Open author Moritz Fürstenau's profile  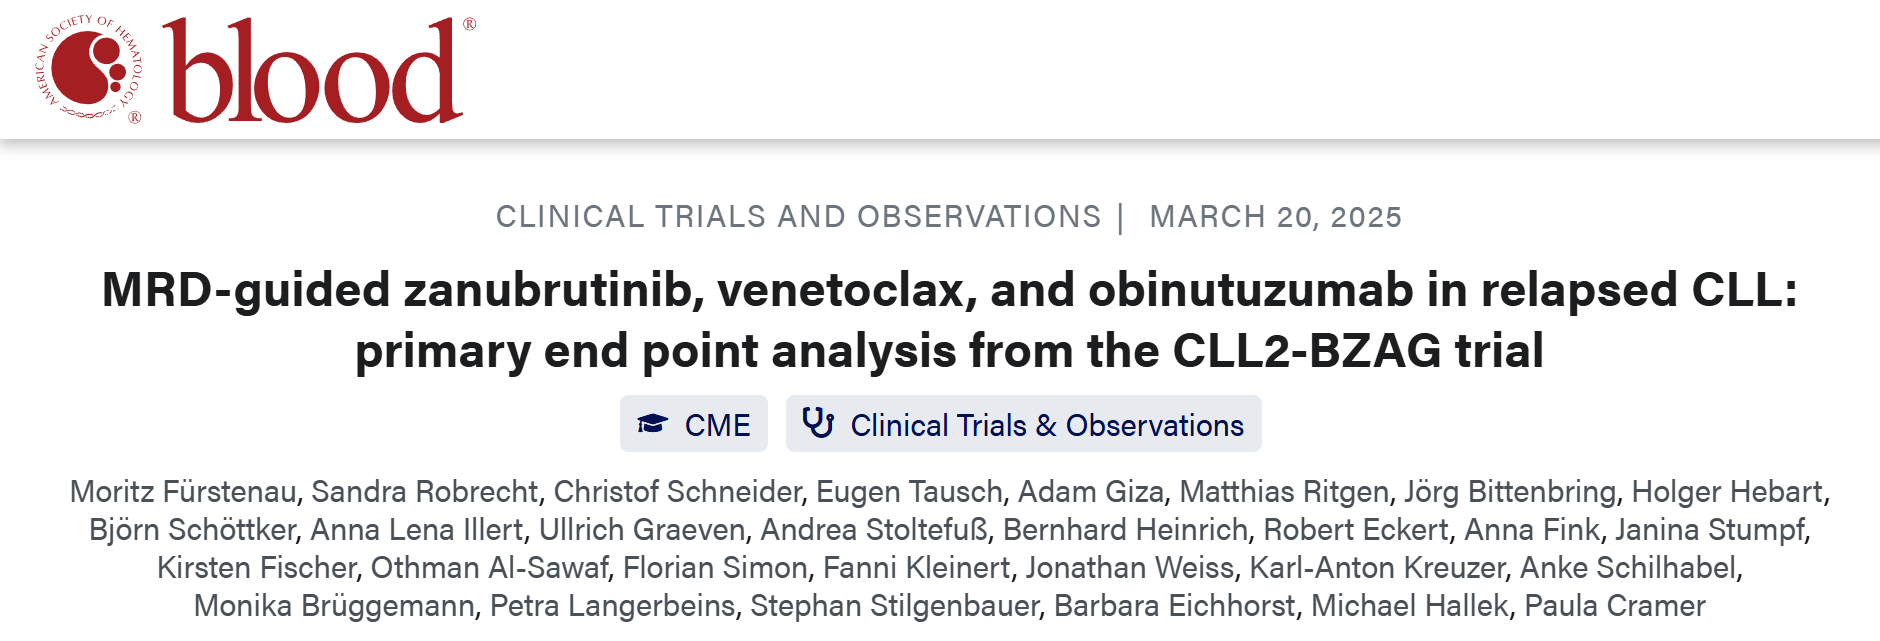[183, 492]
